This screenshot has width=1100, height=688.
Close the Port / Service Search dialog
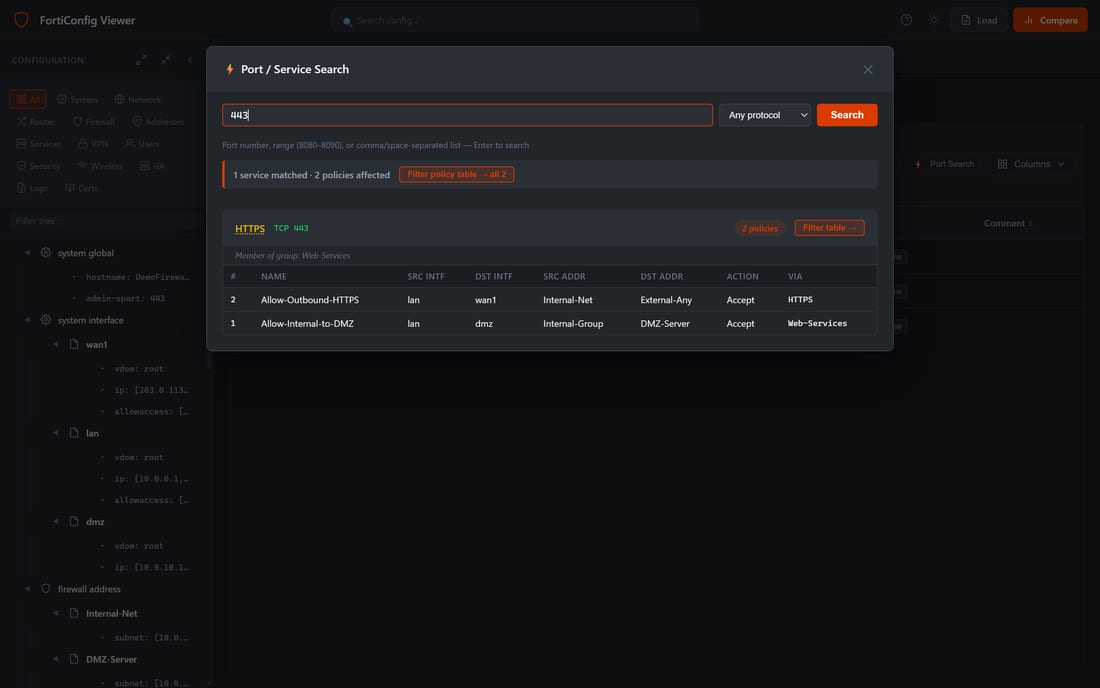[868, 69]
